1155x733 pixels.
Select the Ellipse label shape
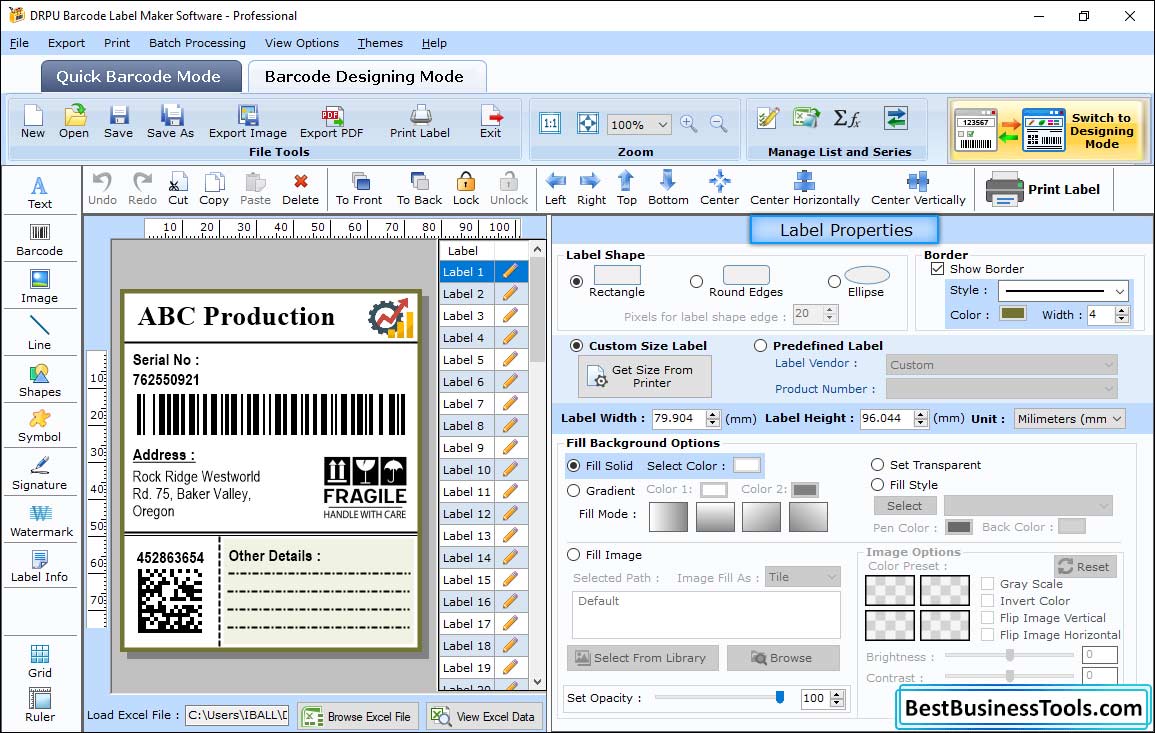coord(834,281)
